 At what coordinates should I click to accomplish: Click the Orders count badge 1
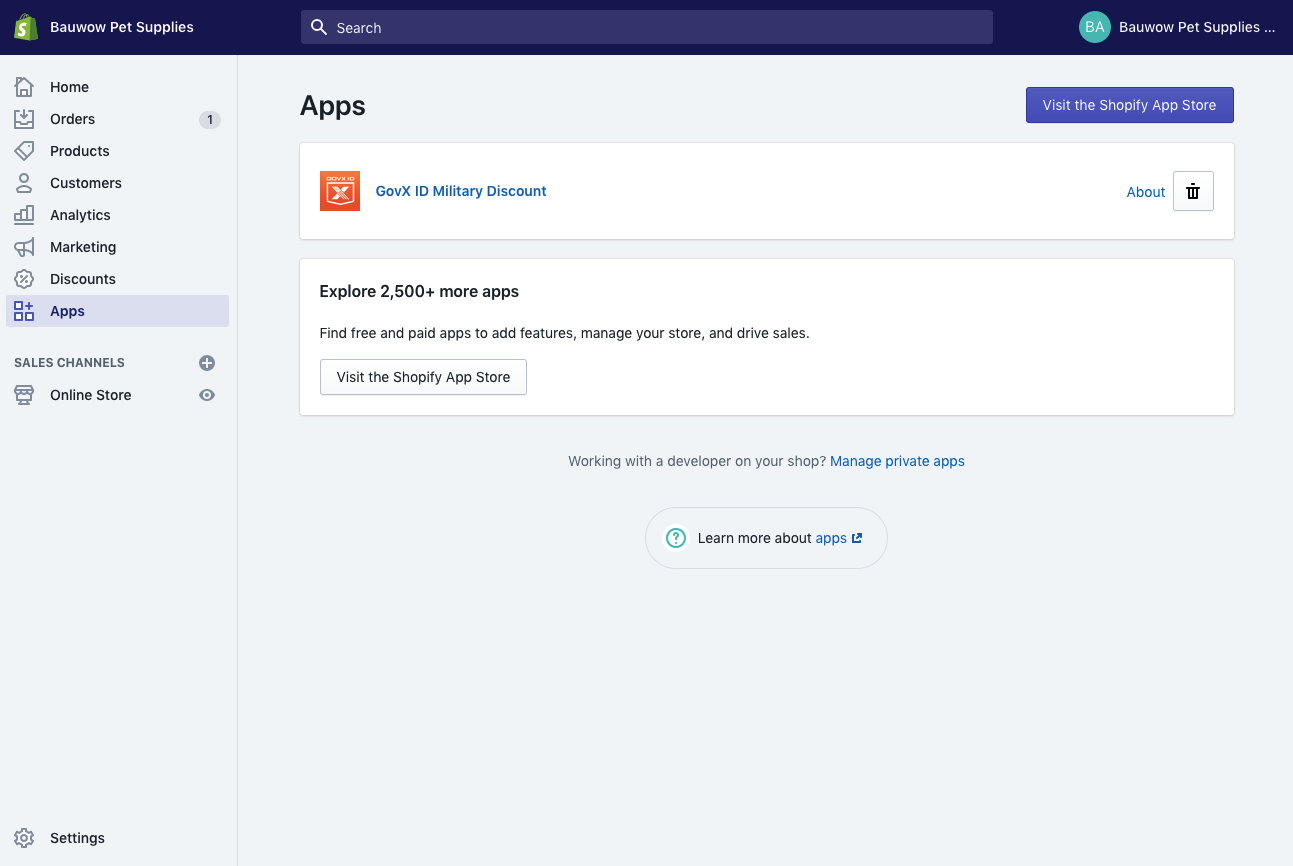pos(209,119)
